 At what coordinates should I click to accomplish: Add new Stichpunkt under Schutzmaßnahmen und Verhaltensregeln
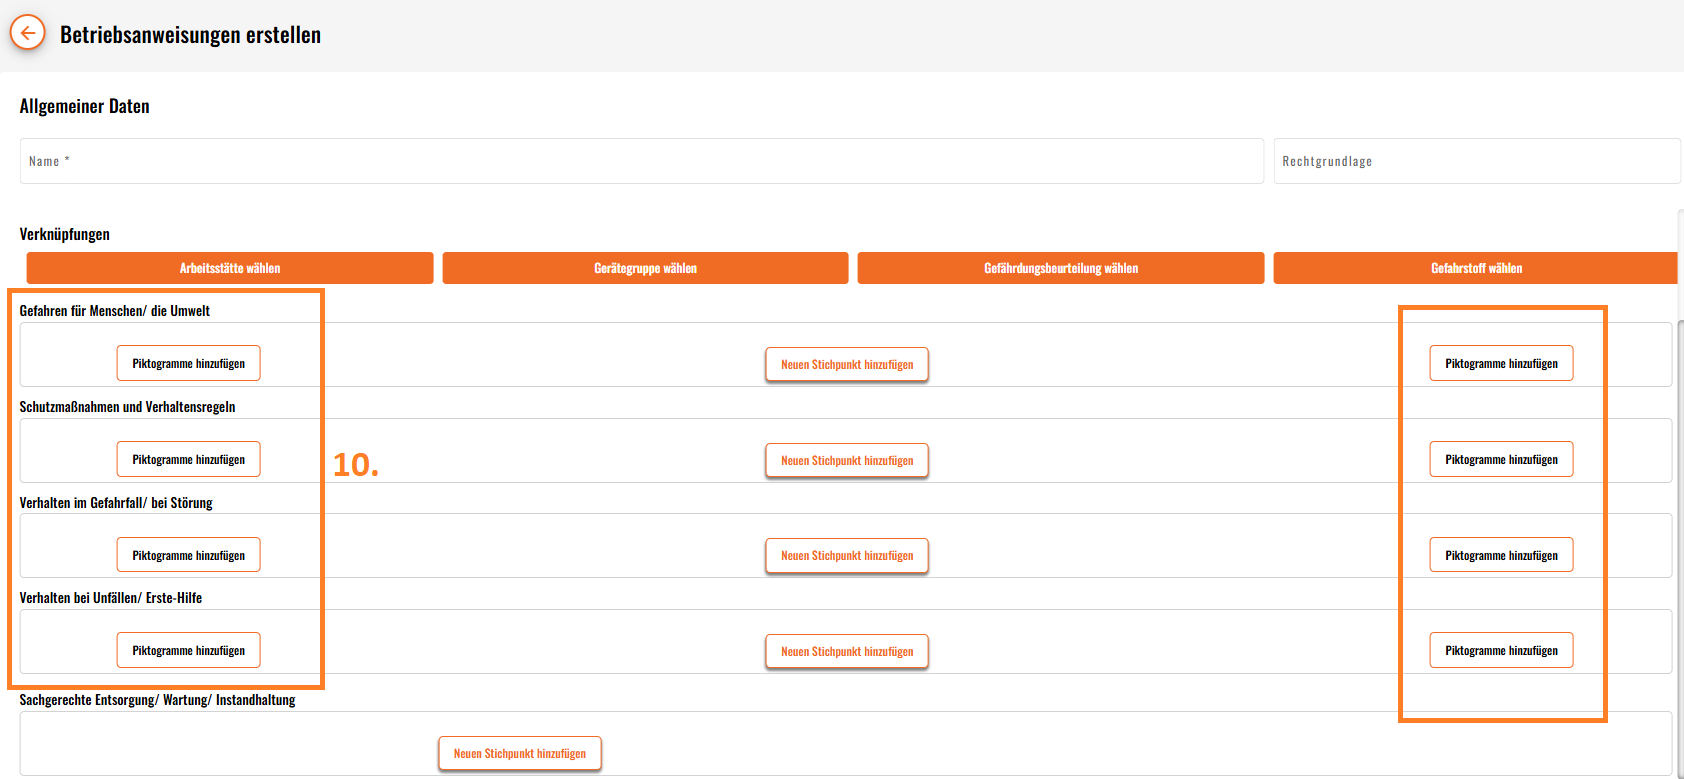tap(847, 460)
